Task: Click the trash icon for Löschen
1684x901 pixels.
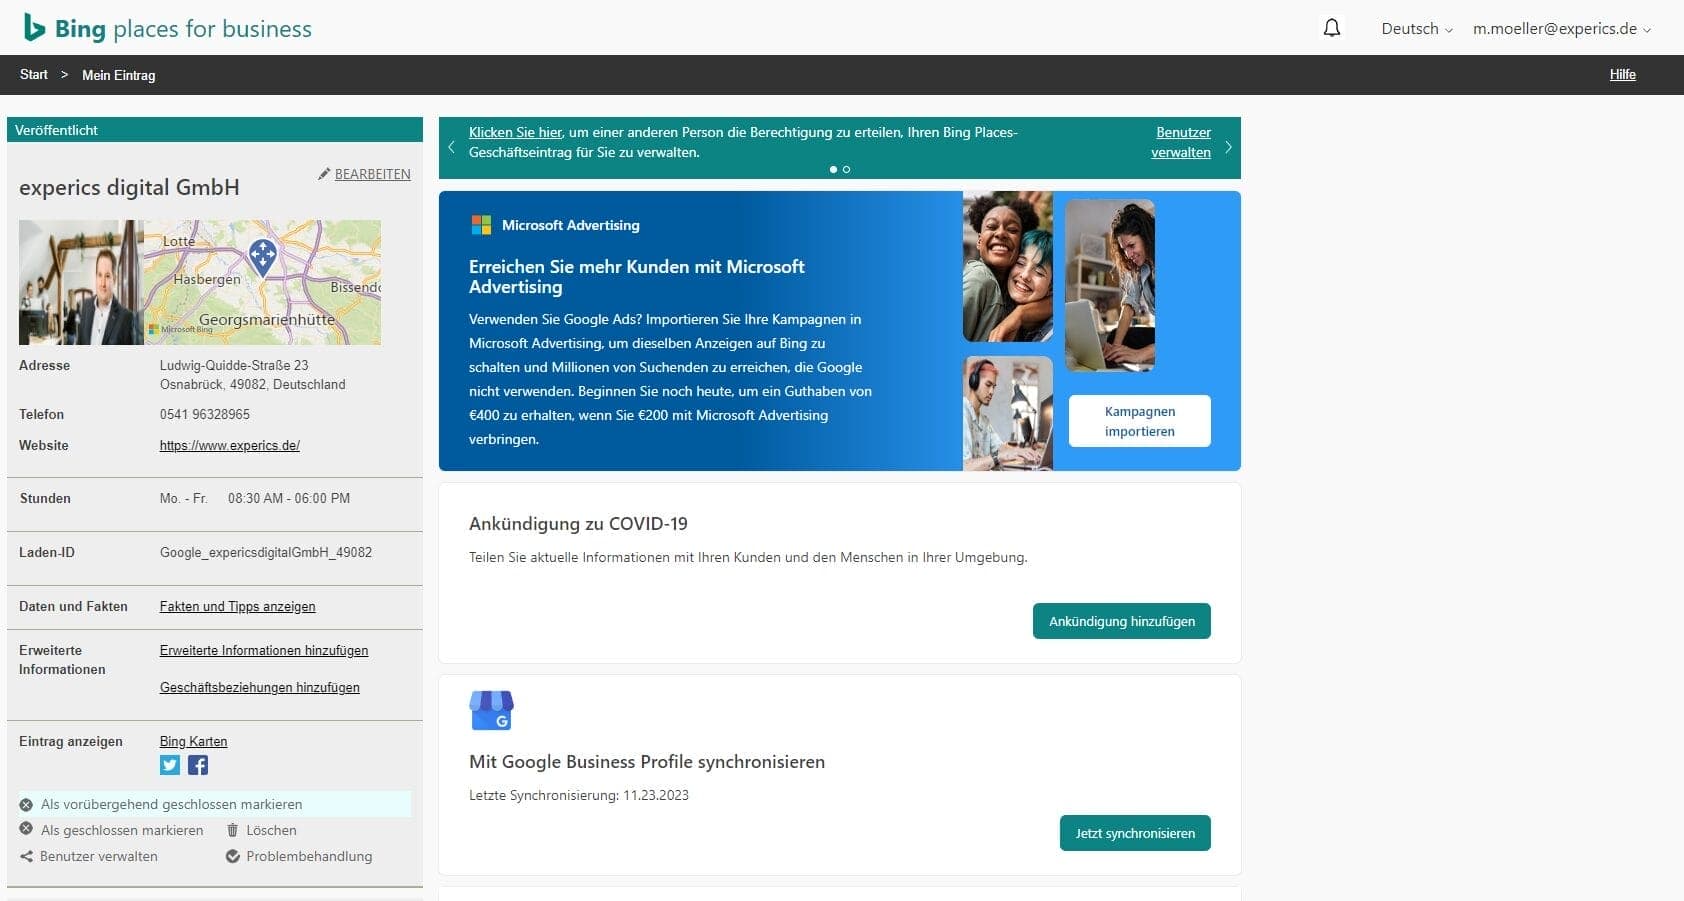Action: pyautogui.click(x=232, y=830)
